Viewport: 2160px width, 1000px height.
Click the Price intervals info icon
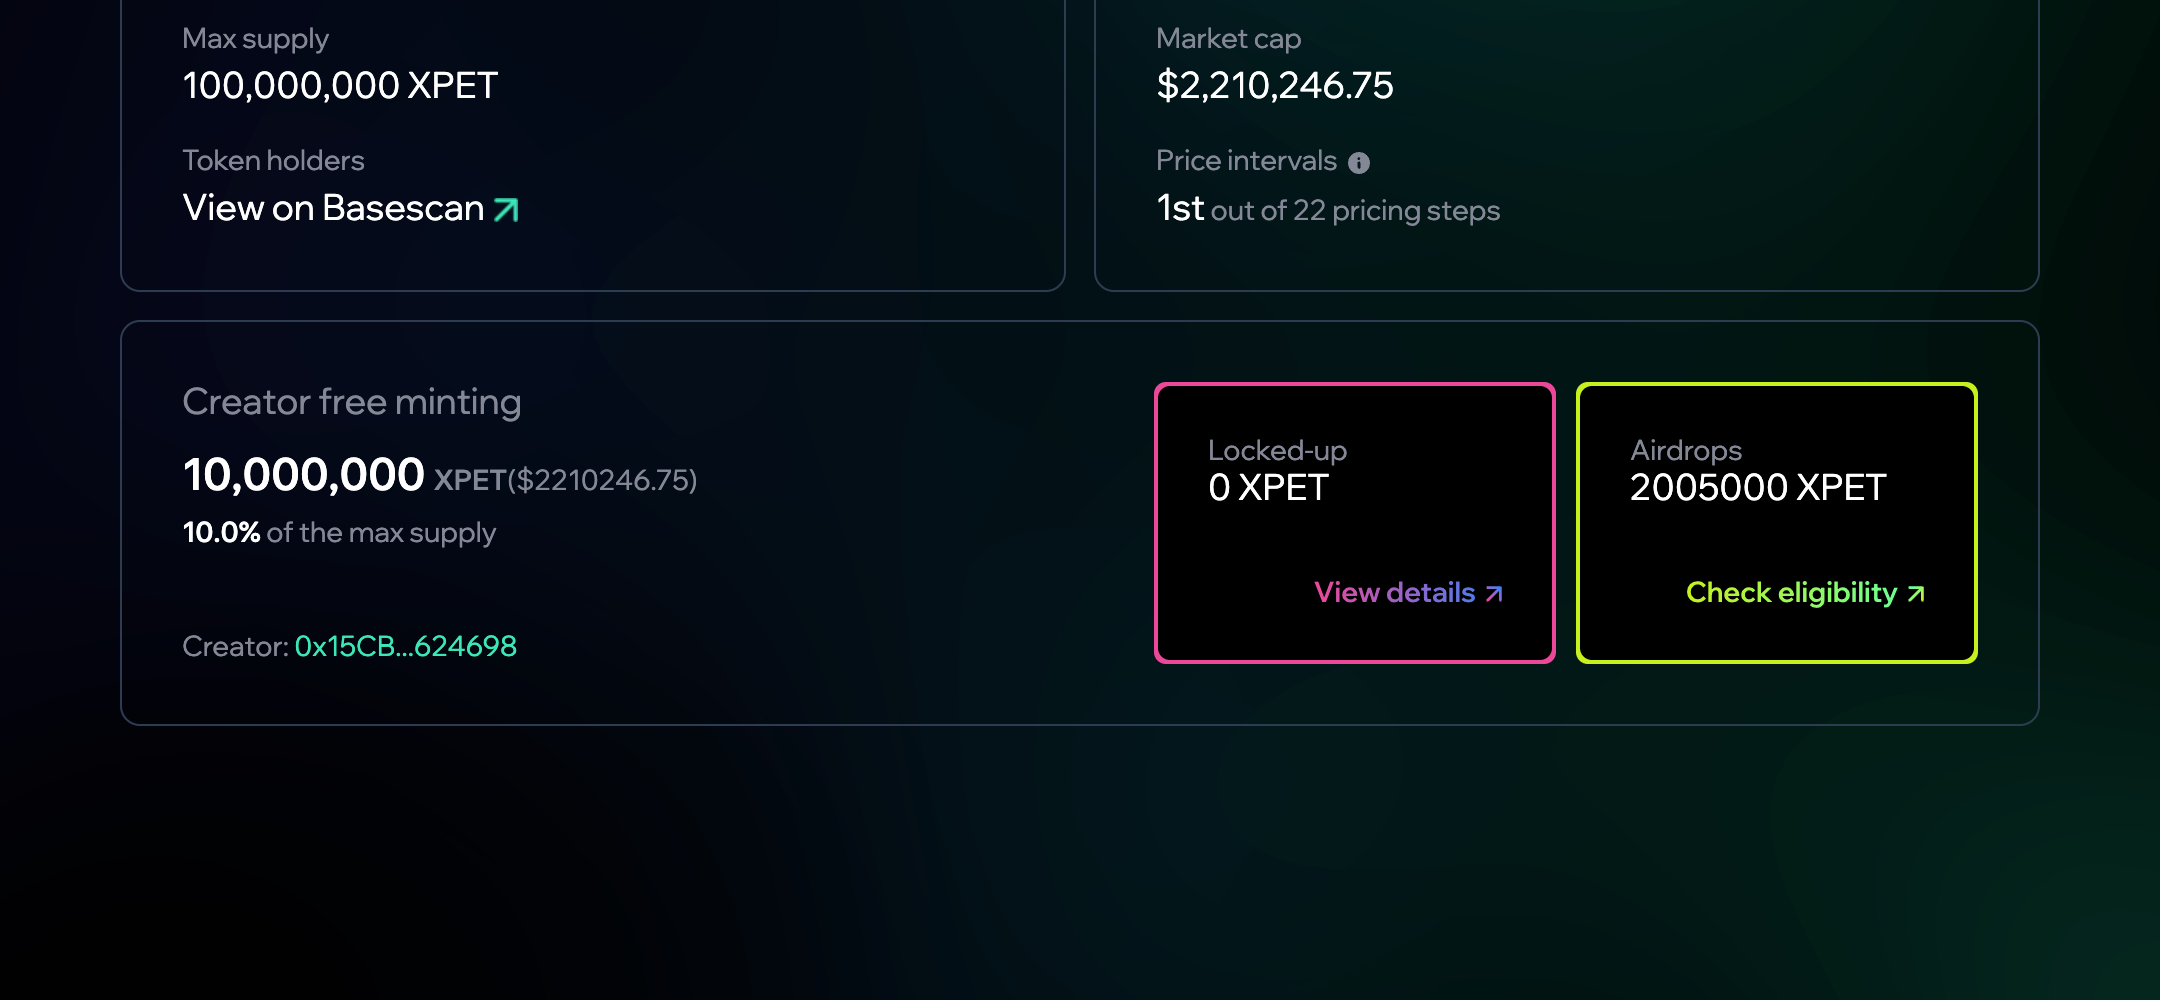[1359, 162]
